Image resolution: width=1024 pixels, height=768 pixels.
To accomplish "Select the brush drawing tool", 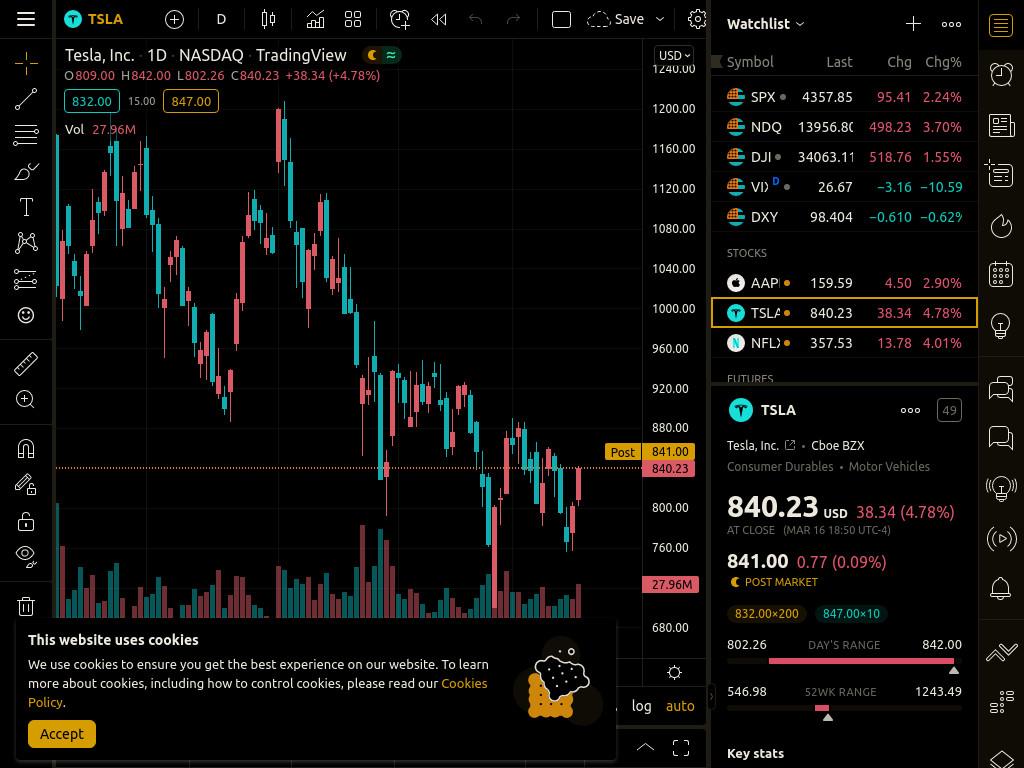I will pyautogui.click(x=26, y=171).
